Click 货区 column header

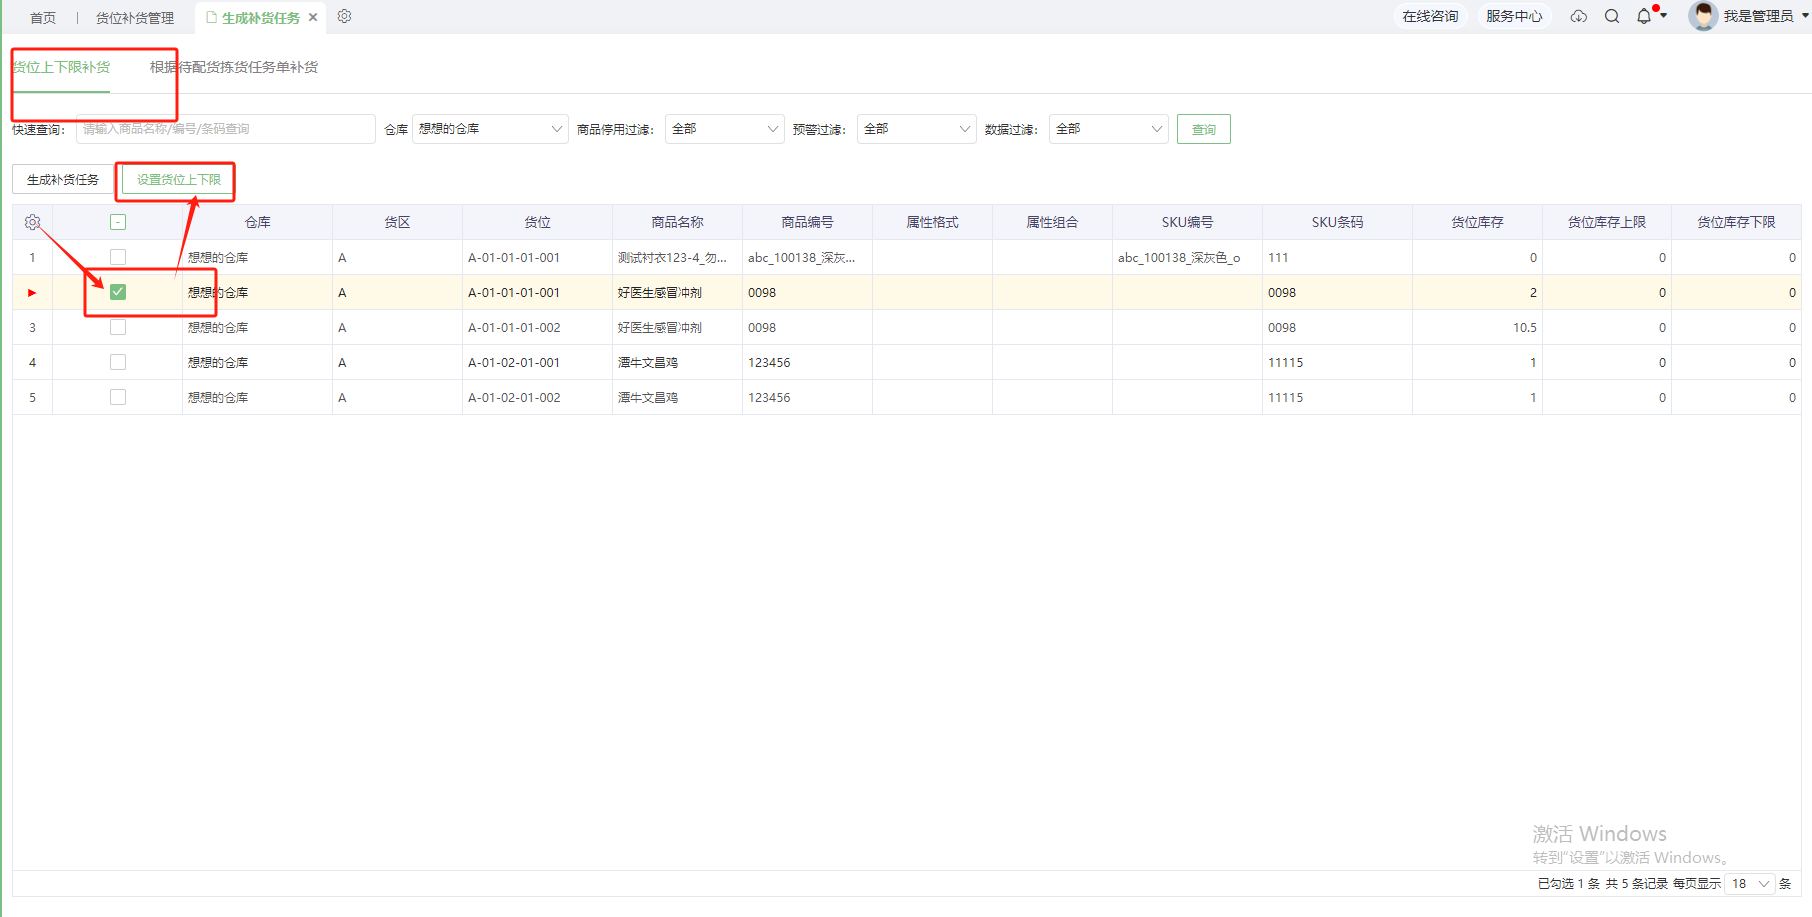(x=398, y=222)
